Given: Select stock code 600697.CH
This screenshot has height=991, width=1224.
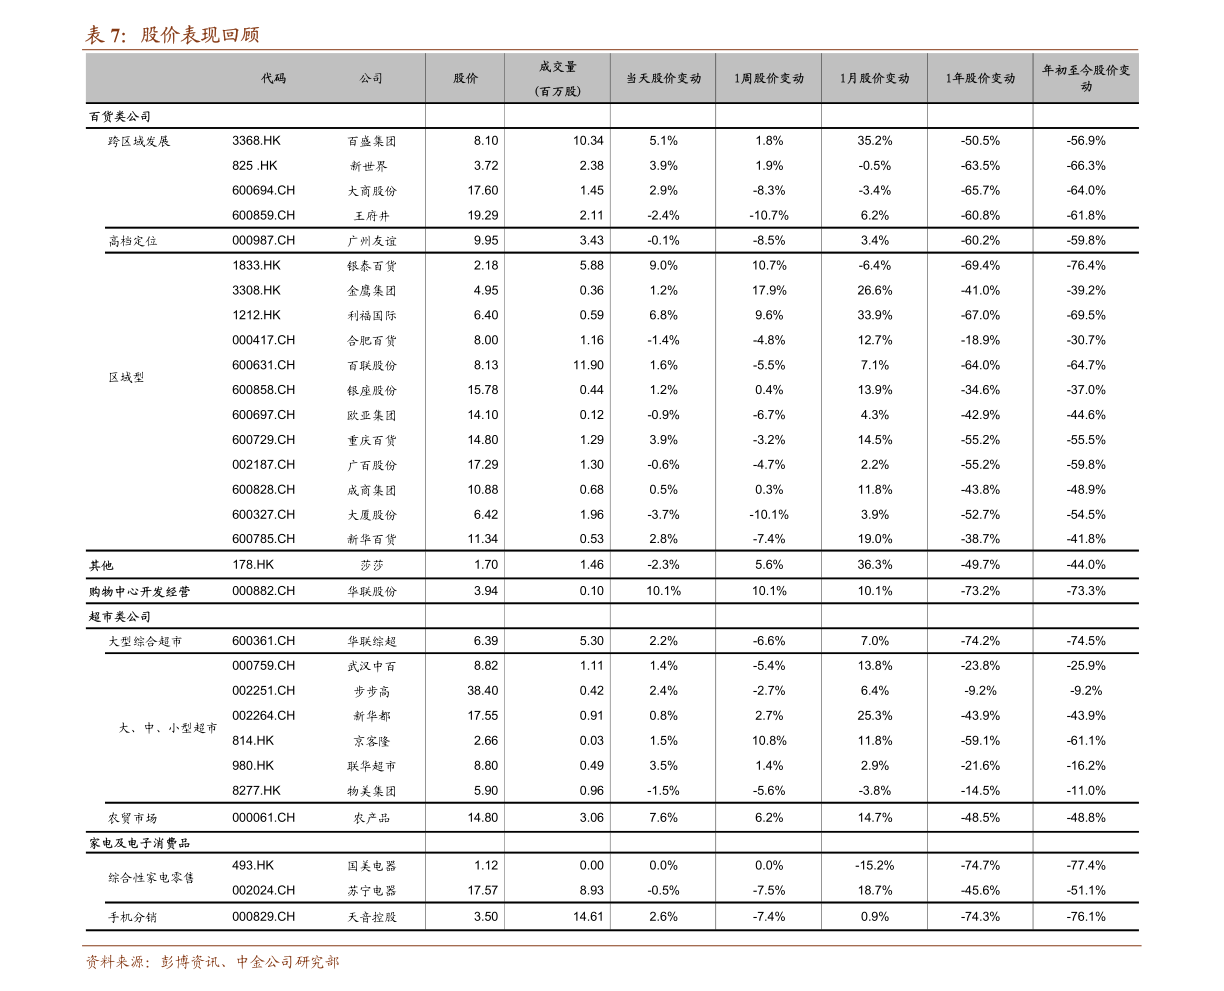Looking at the screenshot, I should (x=263, y=415).
